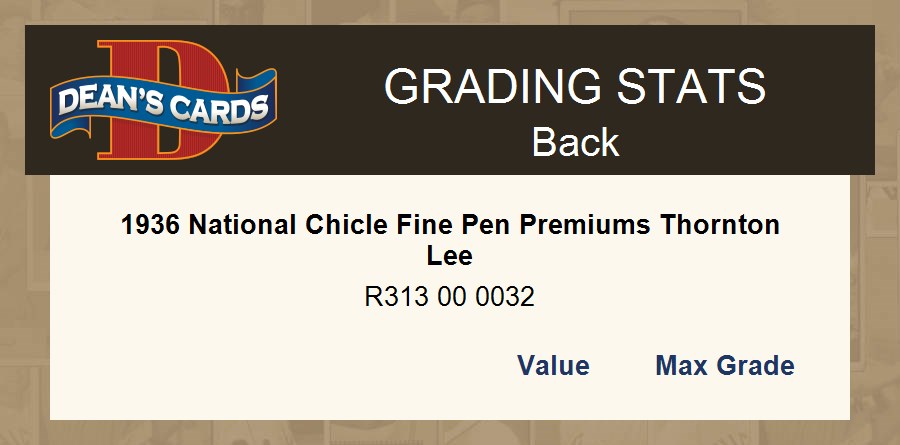
Task: Click the name Thornton in the card title
Action: (719, 225)
